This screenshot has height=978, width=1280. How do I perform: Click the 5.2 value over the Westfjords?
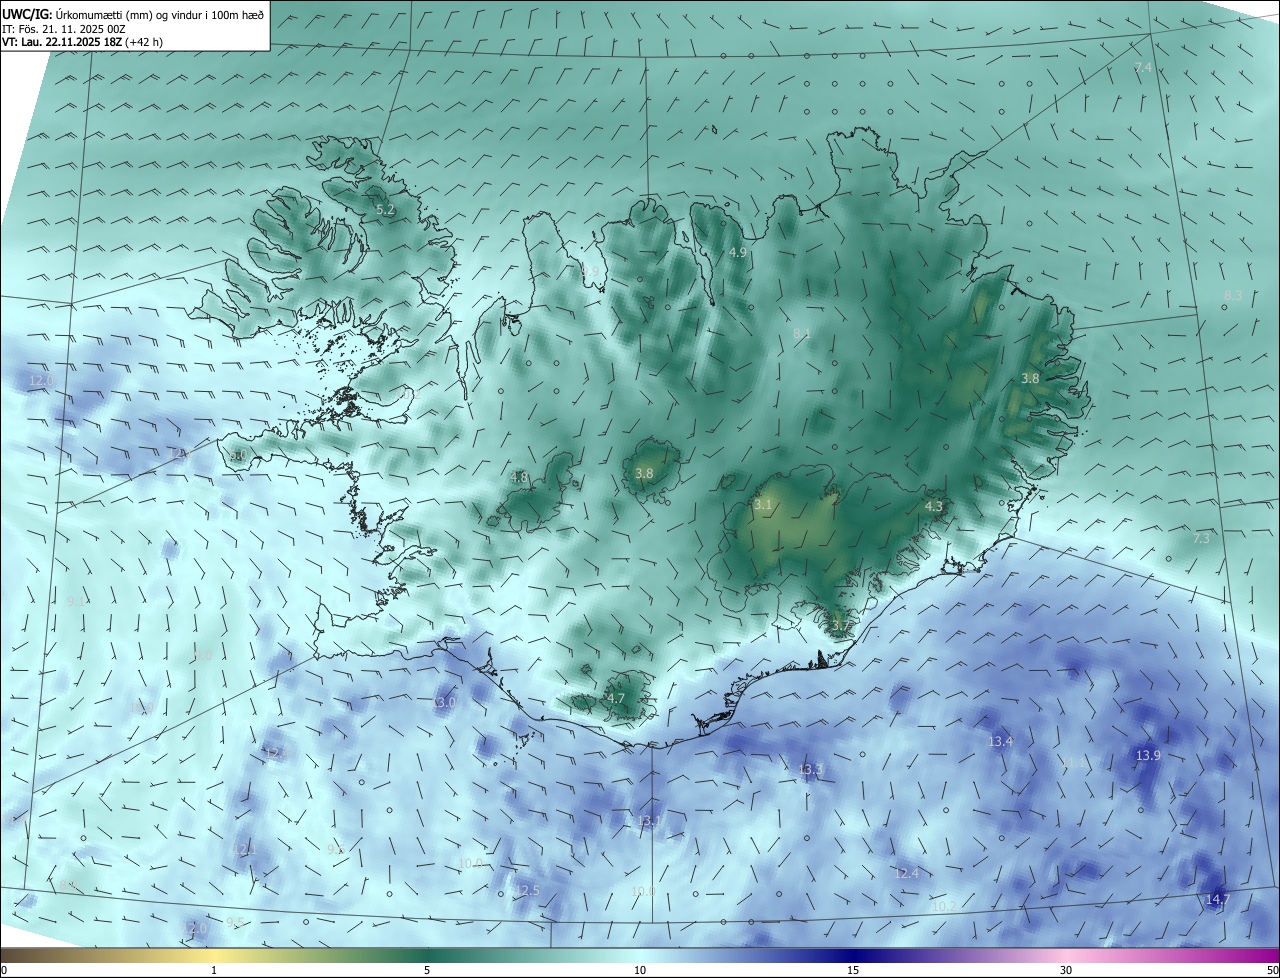[x=385, y=210]
